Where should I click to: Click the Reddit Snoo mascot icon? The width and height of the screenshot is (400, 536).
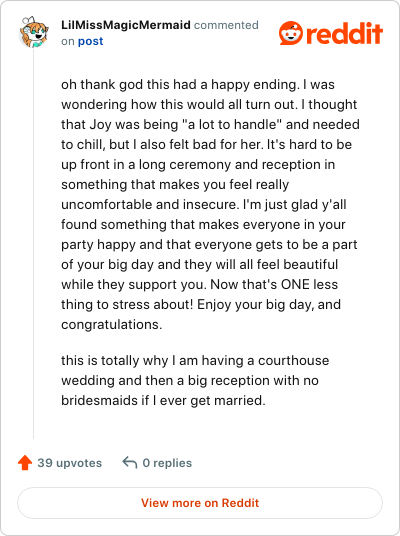(x=291, y=33)
